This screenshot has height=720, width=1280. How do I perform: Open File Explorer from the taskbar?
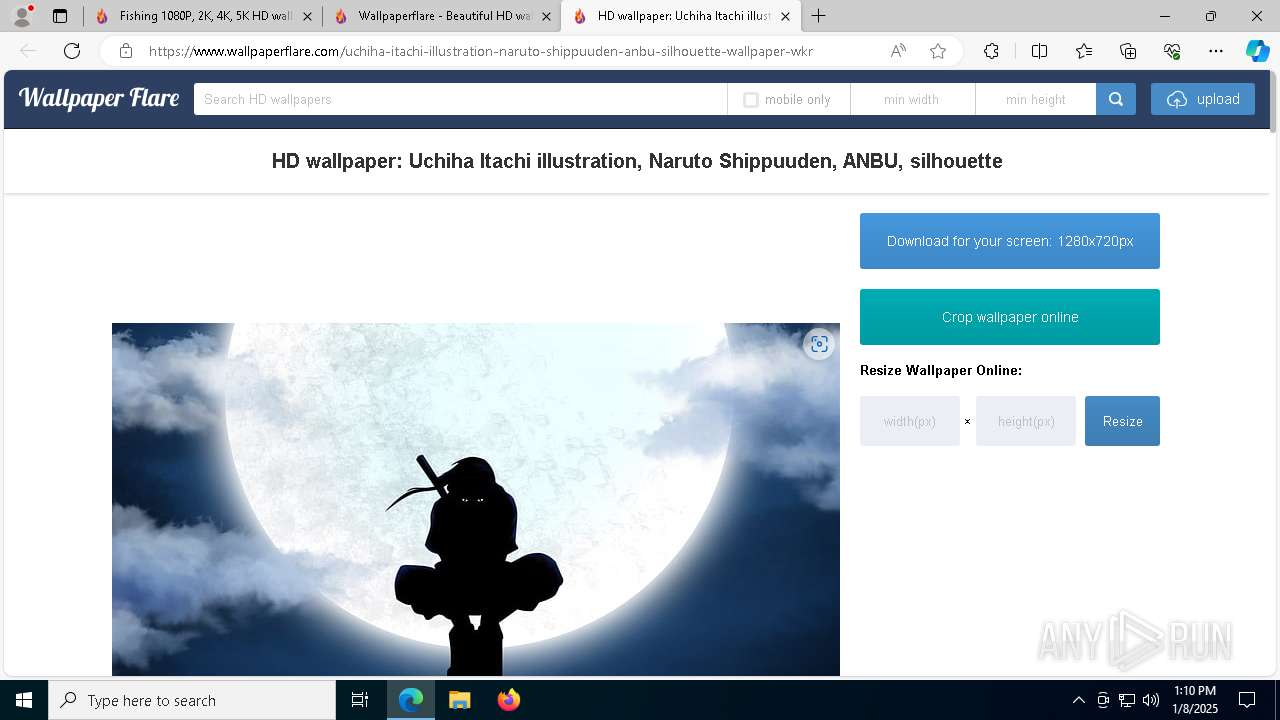pyautogui.click(x=460, y=700)
